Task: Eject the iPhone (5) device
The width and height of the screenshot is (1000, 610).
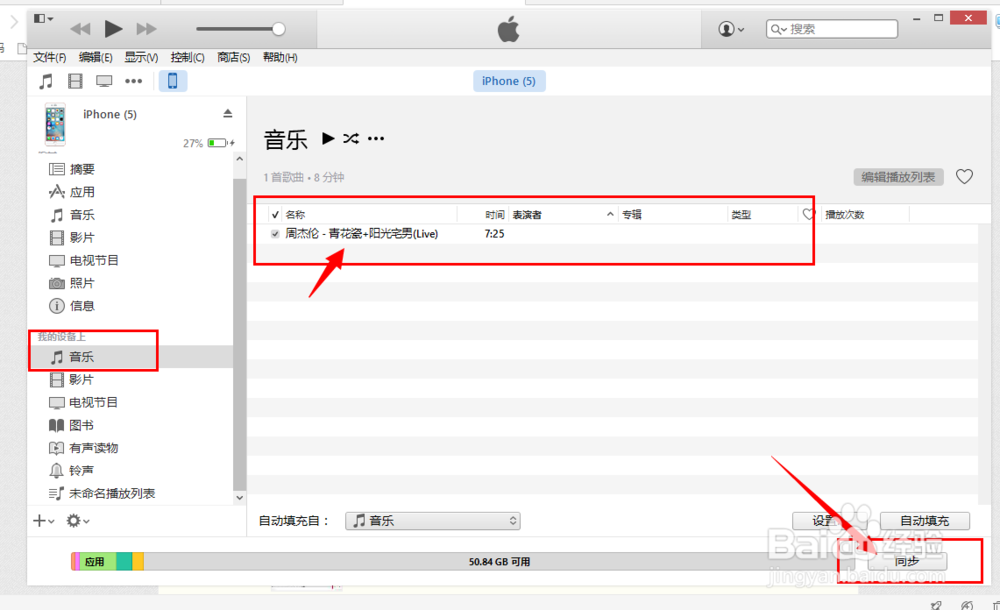Action: (228, 114)
